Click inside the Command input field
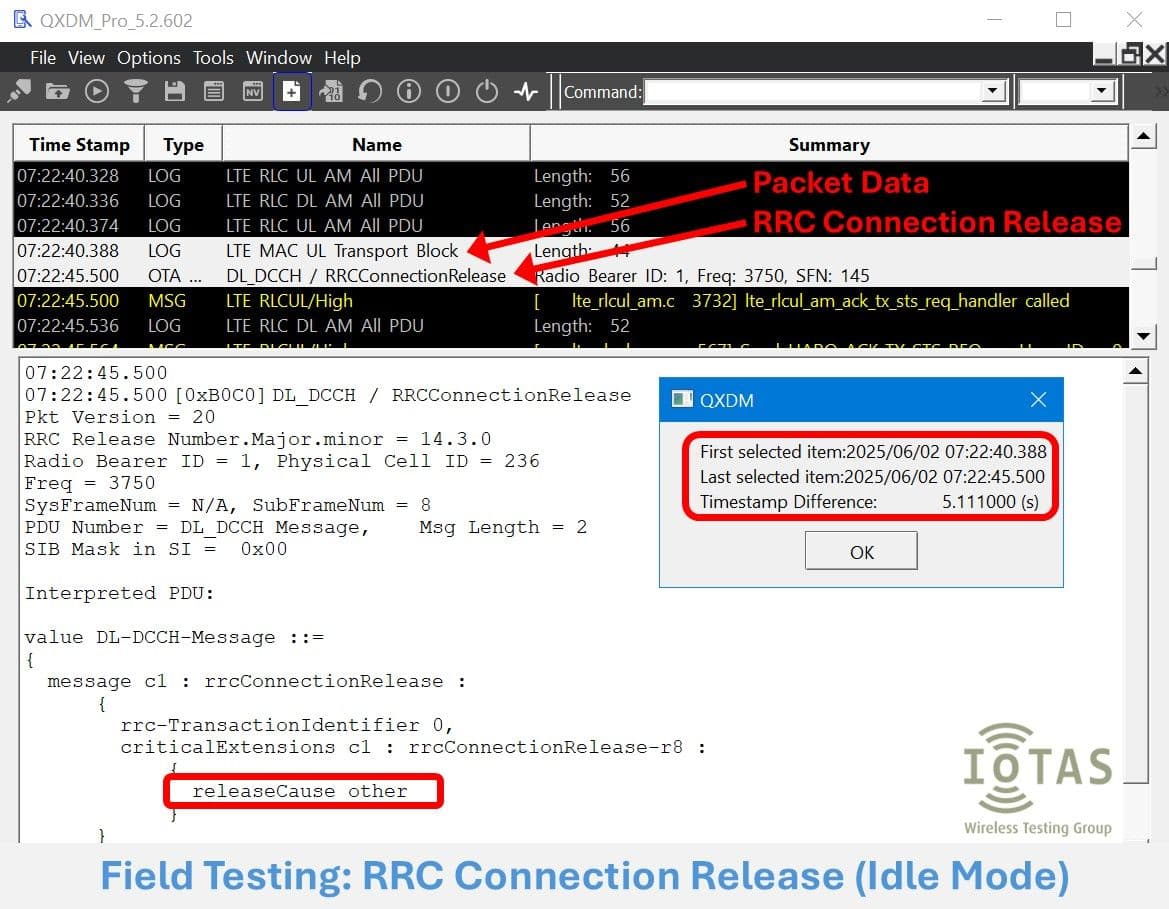1169x909 pixels. click(813, 92)
